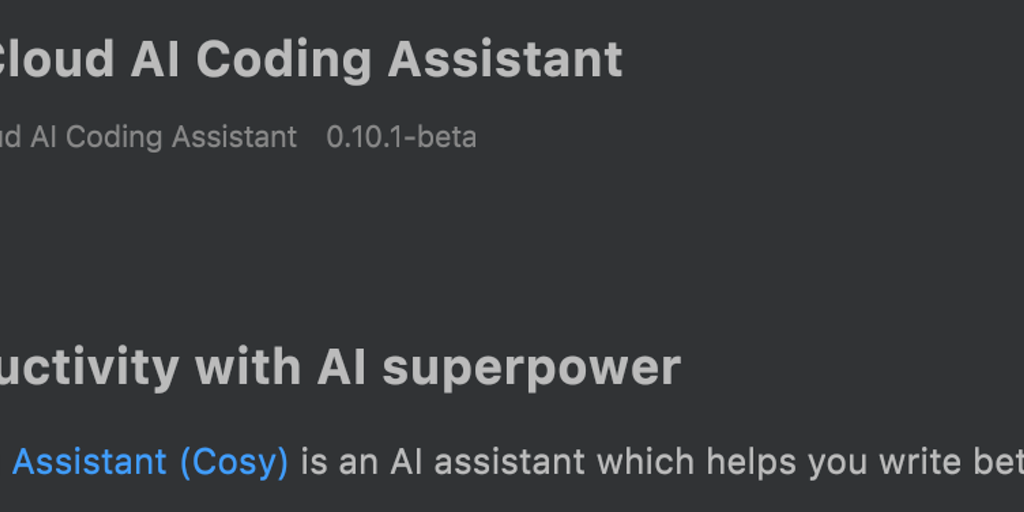
Task: Click the large "Cloud AI Coding Assistant" title
Action: click(310, 60)
